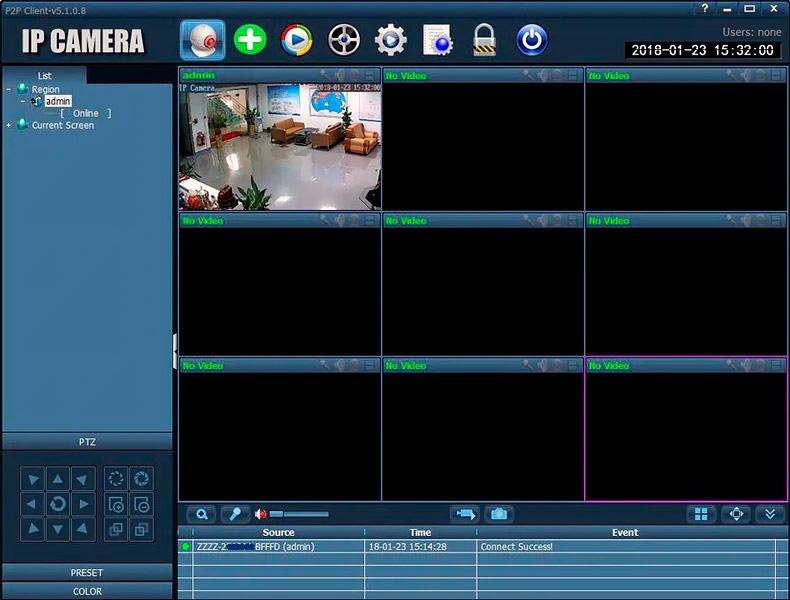The height and width of the screenshot is (600, 790).
Task: Expand the PRESET panel section
Action: tap(87, 573)
